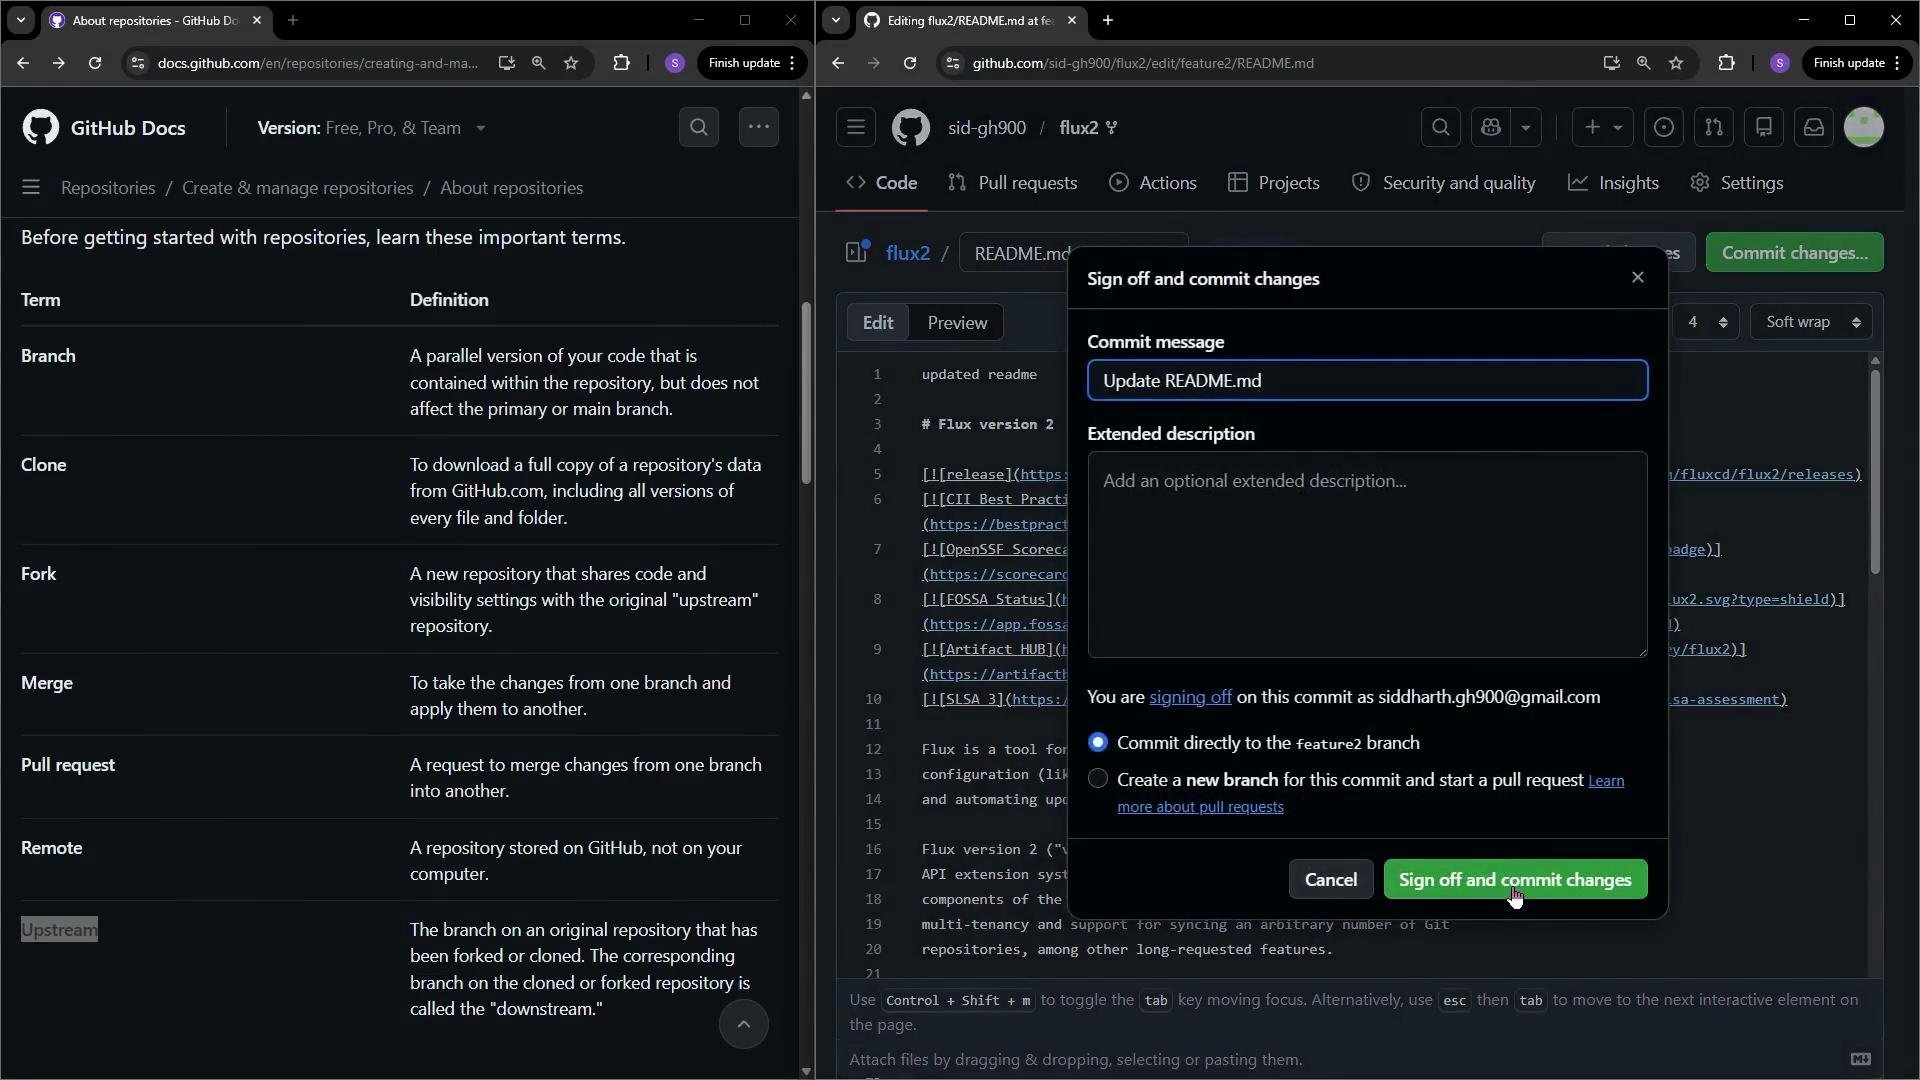
Task: Click the Docs page vertical scrollbar thumb
Action: click(x=806, y=393)
